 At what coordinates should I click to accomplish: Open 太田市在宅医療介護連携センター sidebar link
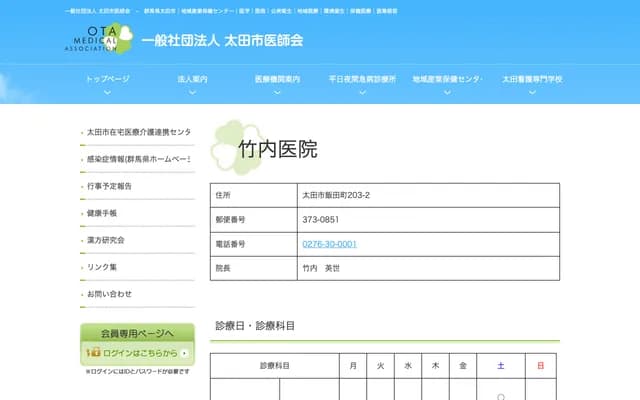click(138, 132)
